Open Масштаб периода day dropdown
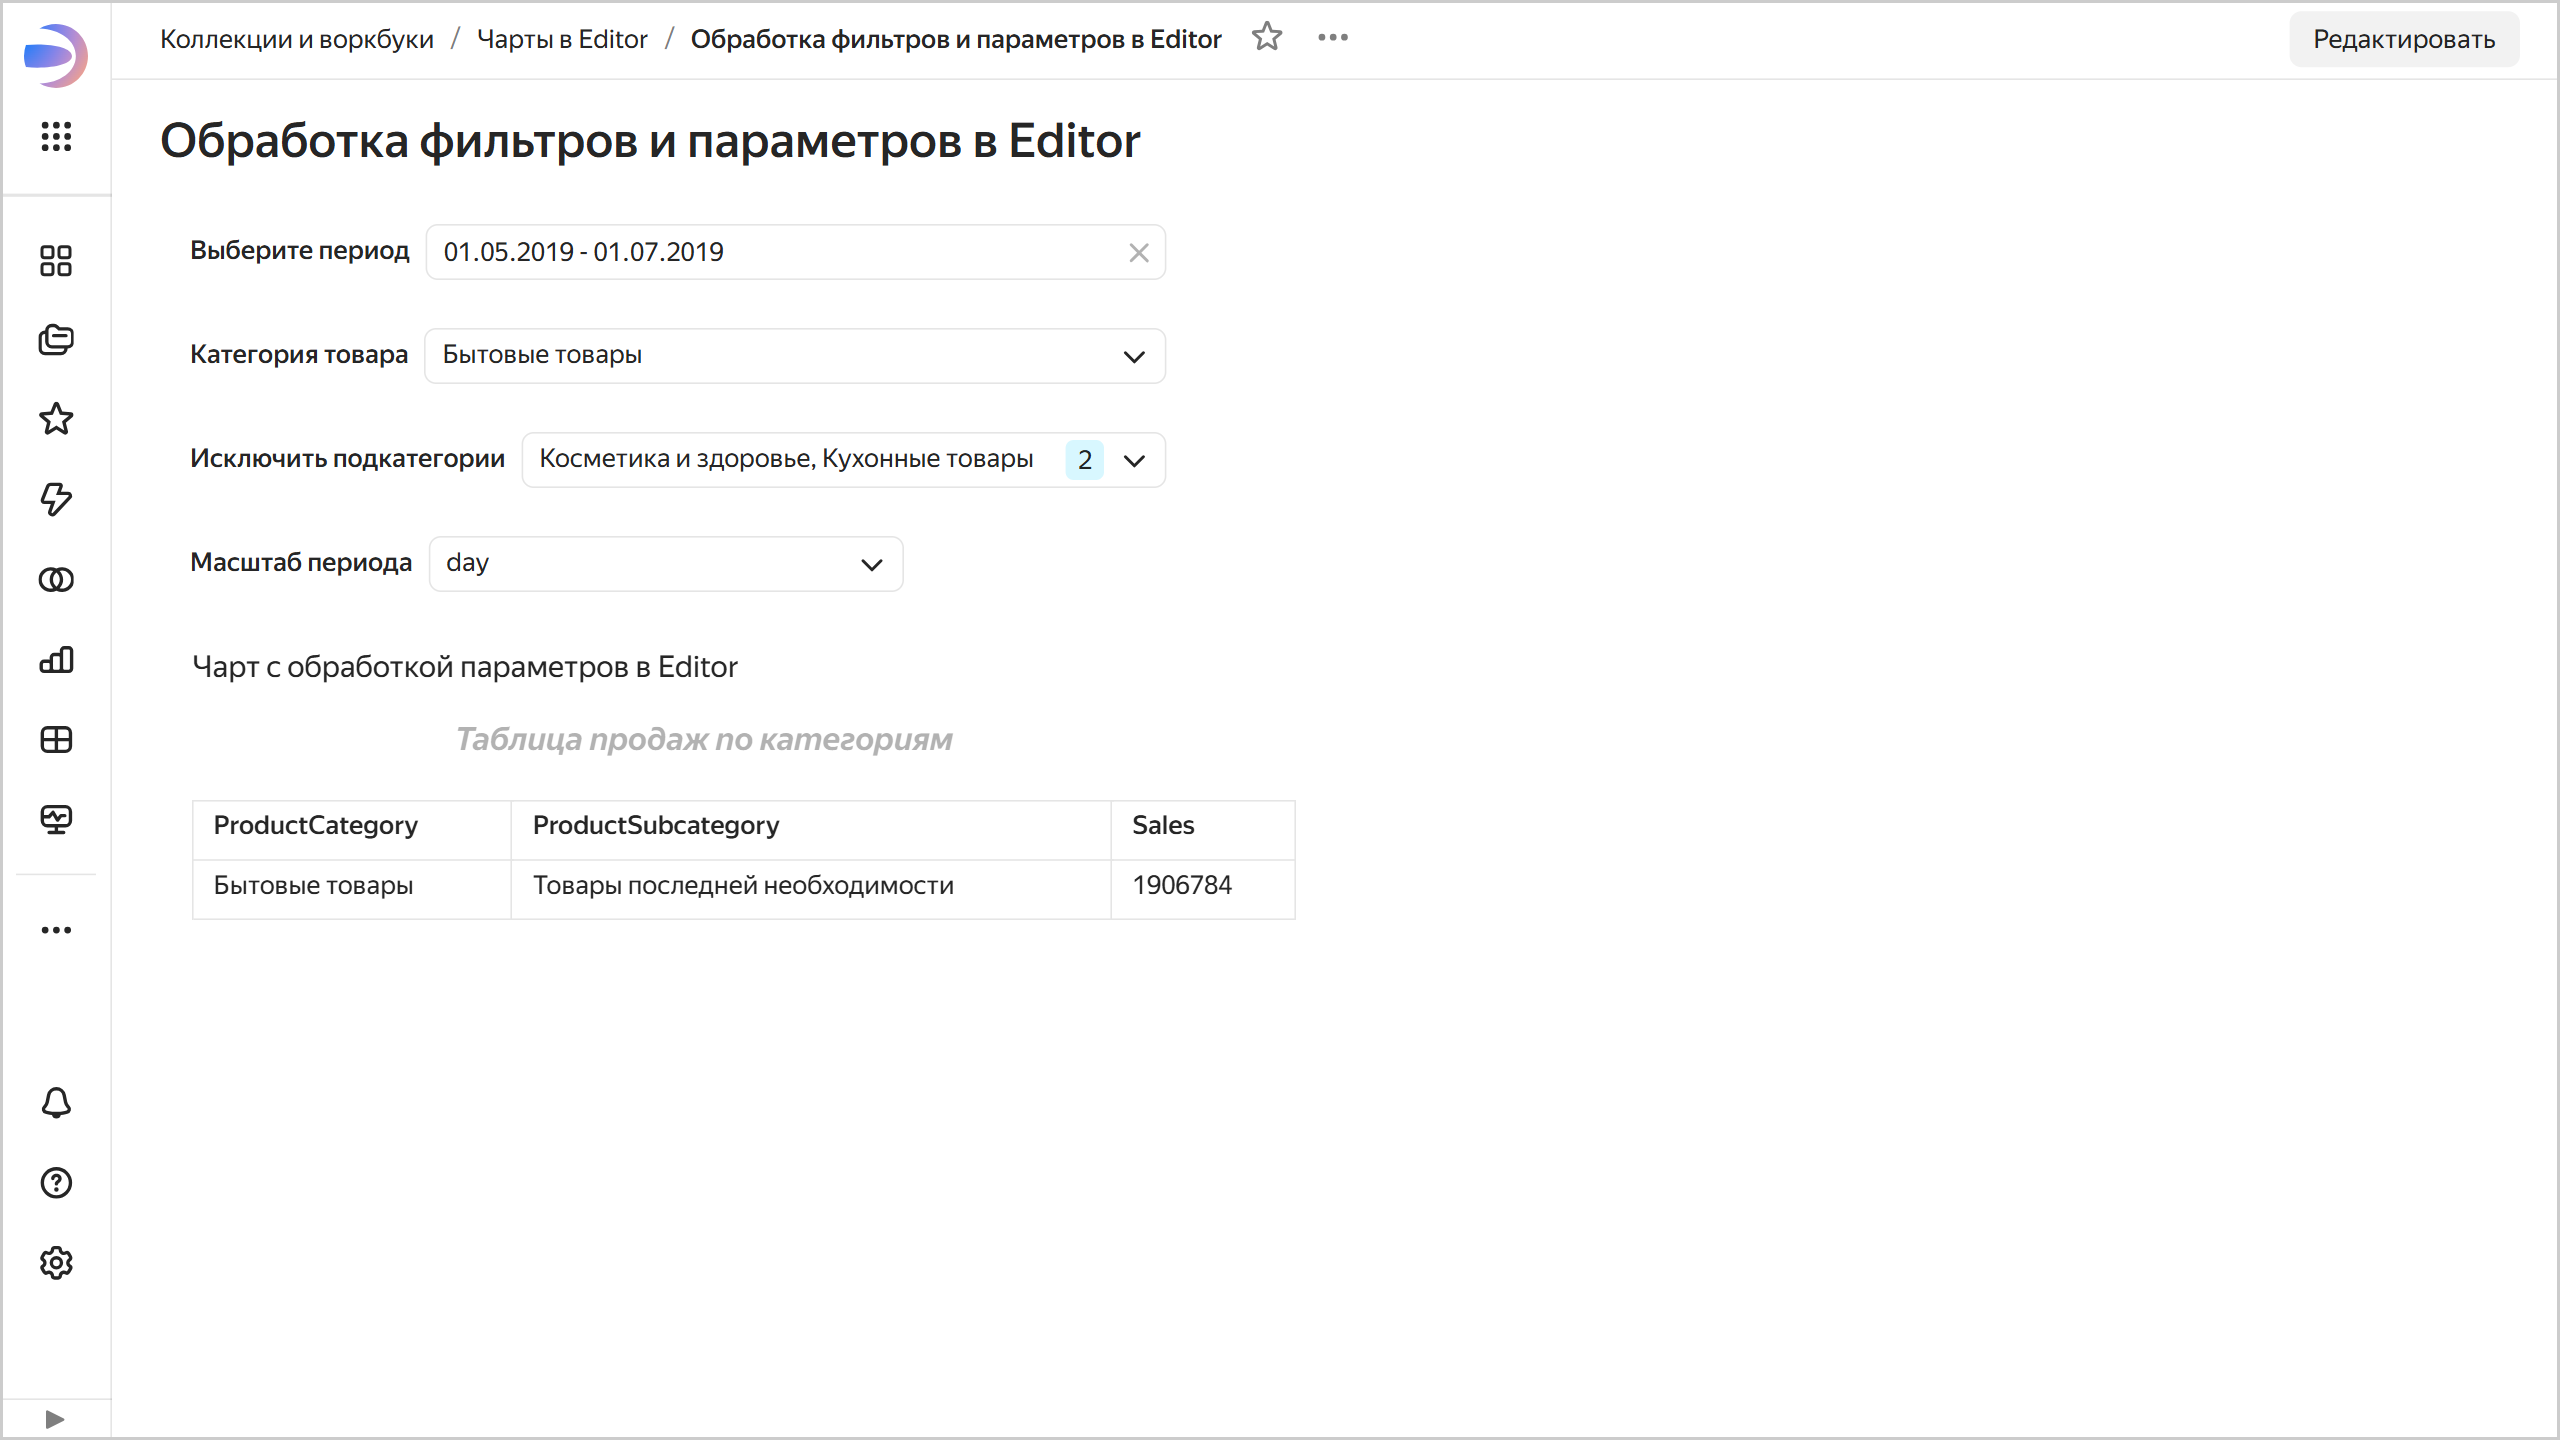2560x1440 pixels. 666,564
